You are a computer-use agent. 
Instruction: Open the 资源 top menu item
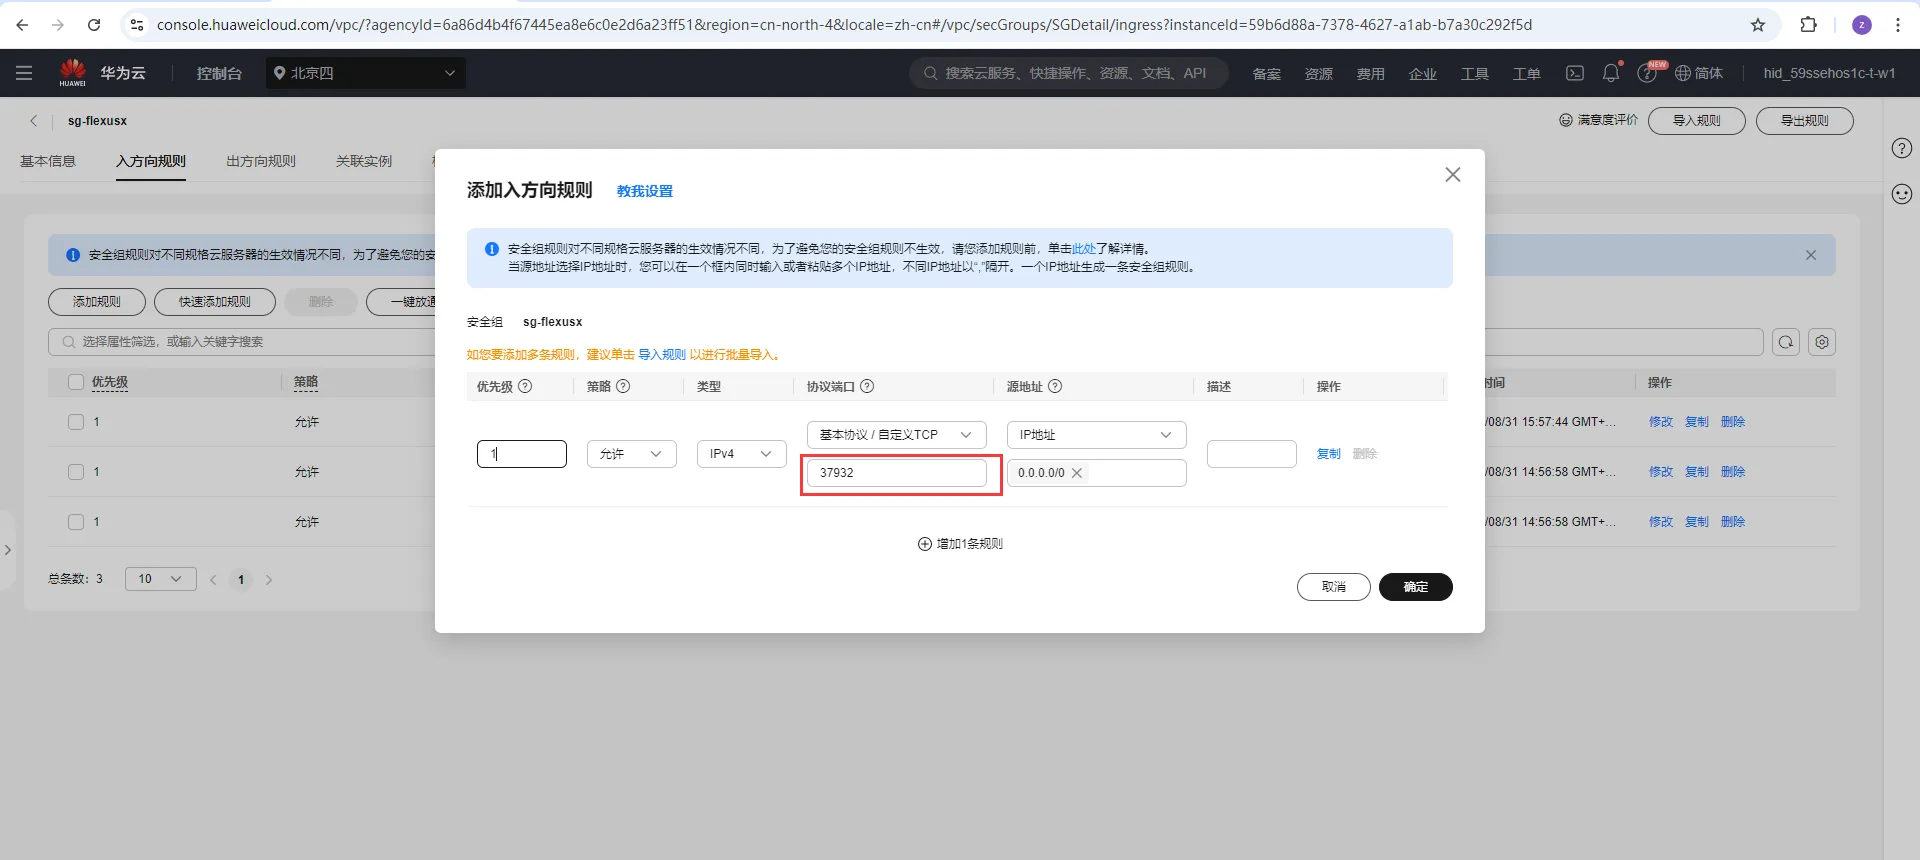tap(1319, 74)
